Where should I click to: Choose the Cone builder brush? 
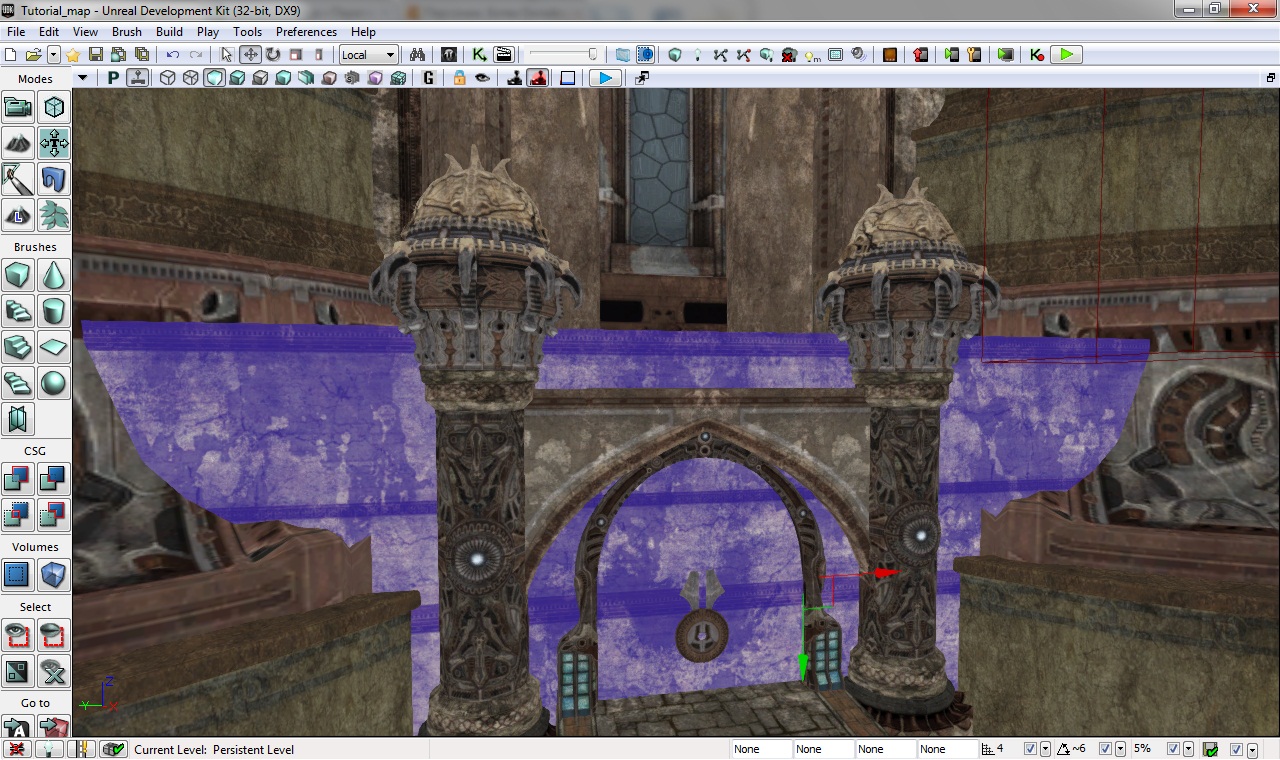(54, 275)
